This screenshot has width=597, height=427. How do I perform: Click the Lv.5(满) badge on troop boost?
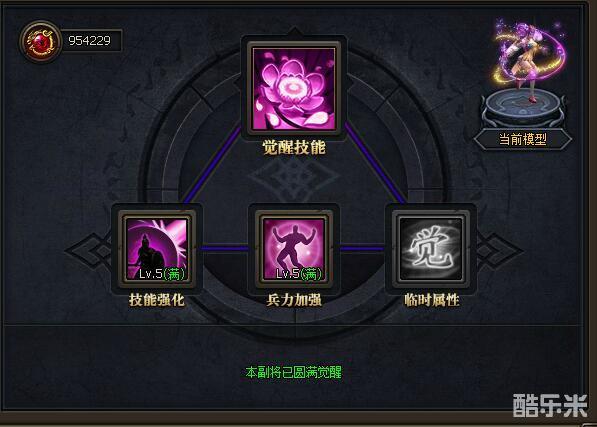coord(299,274)
